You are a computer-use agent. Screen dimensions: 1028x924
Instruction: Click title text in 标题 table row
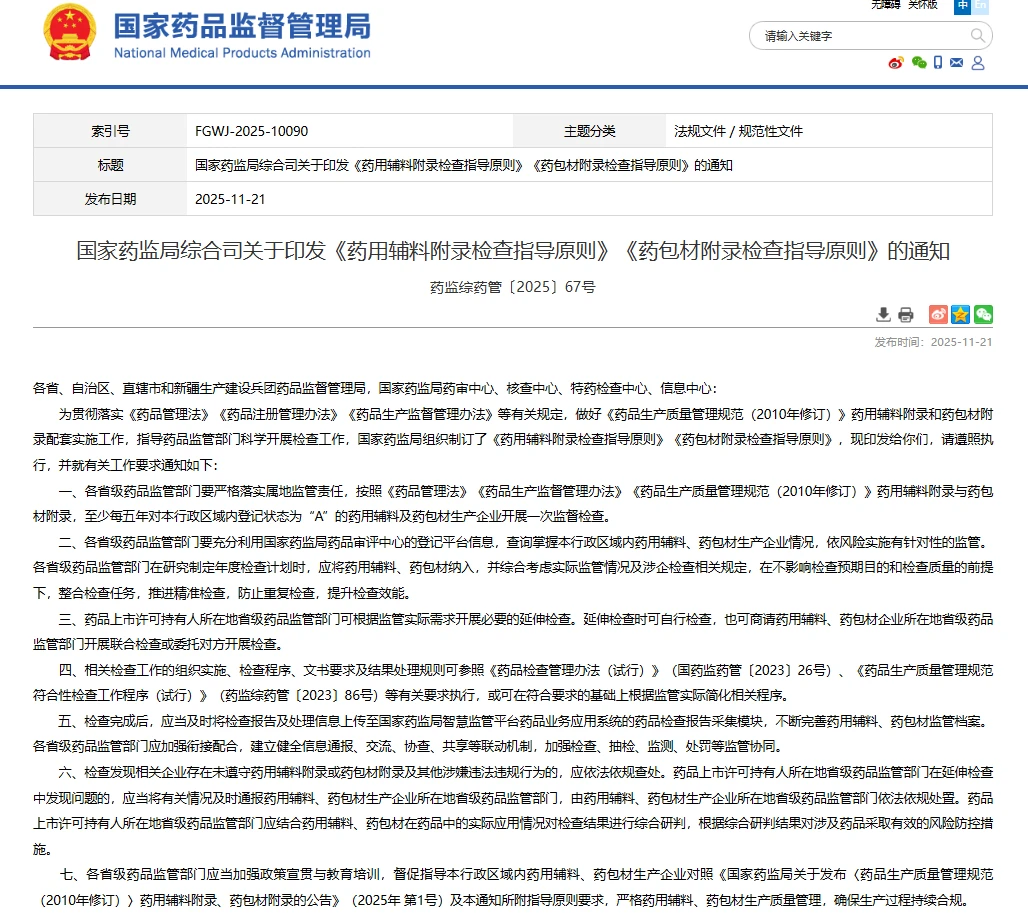click(x=464, y=165)
